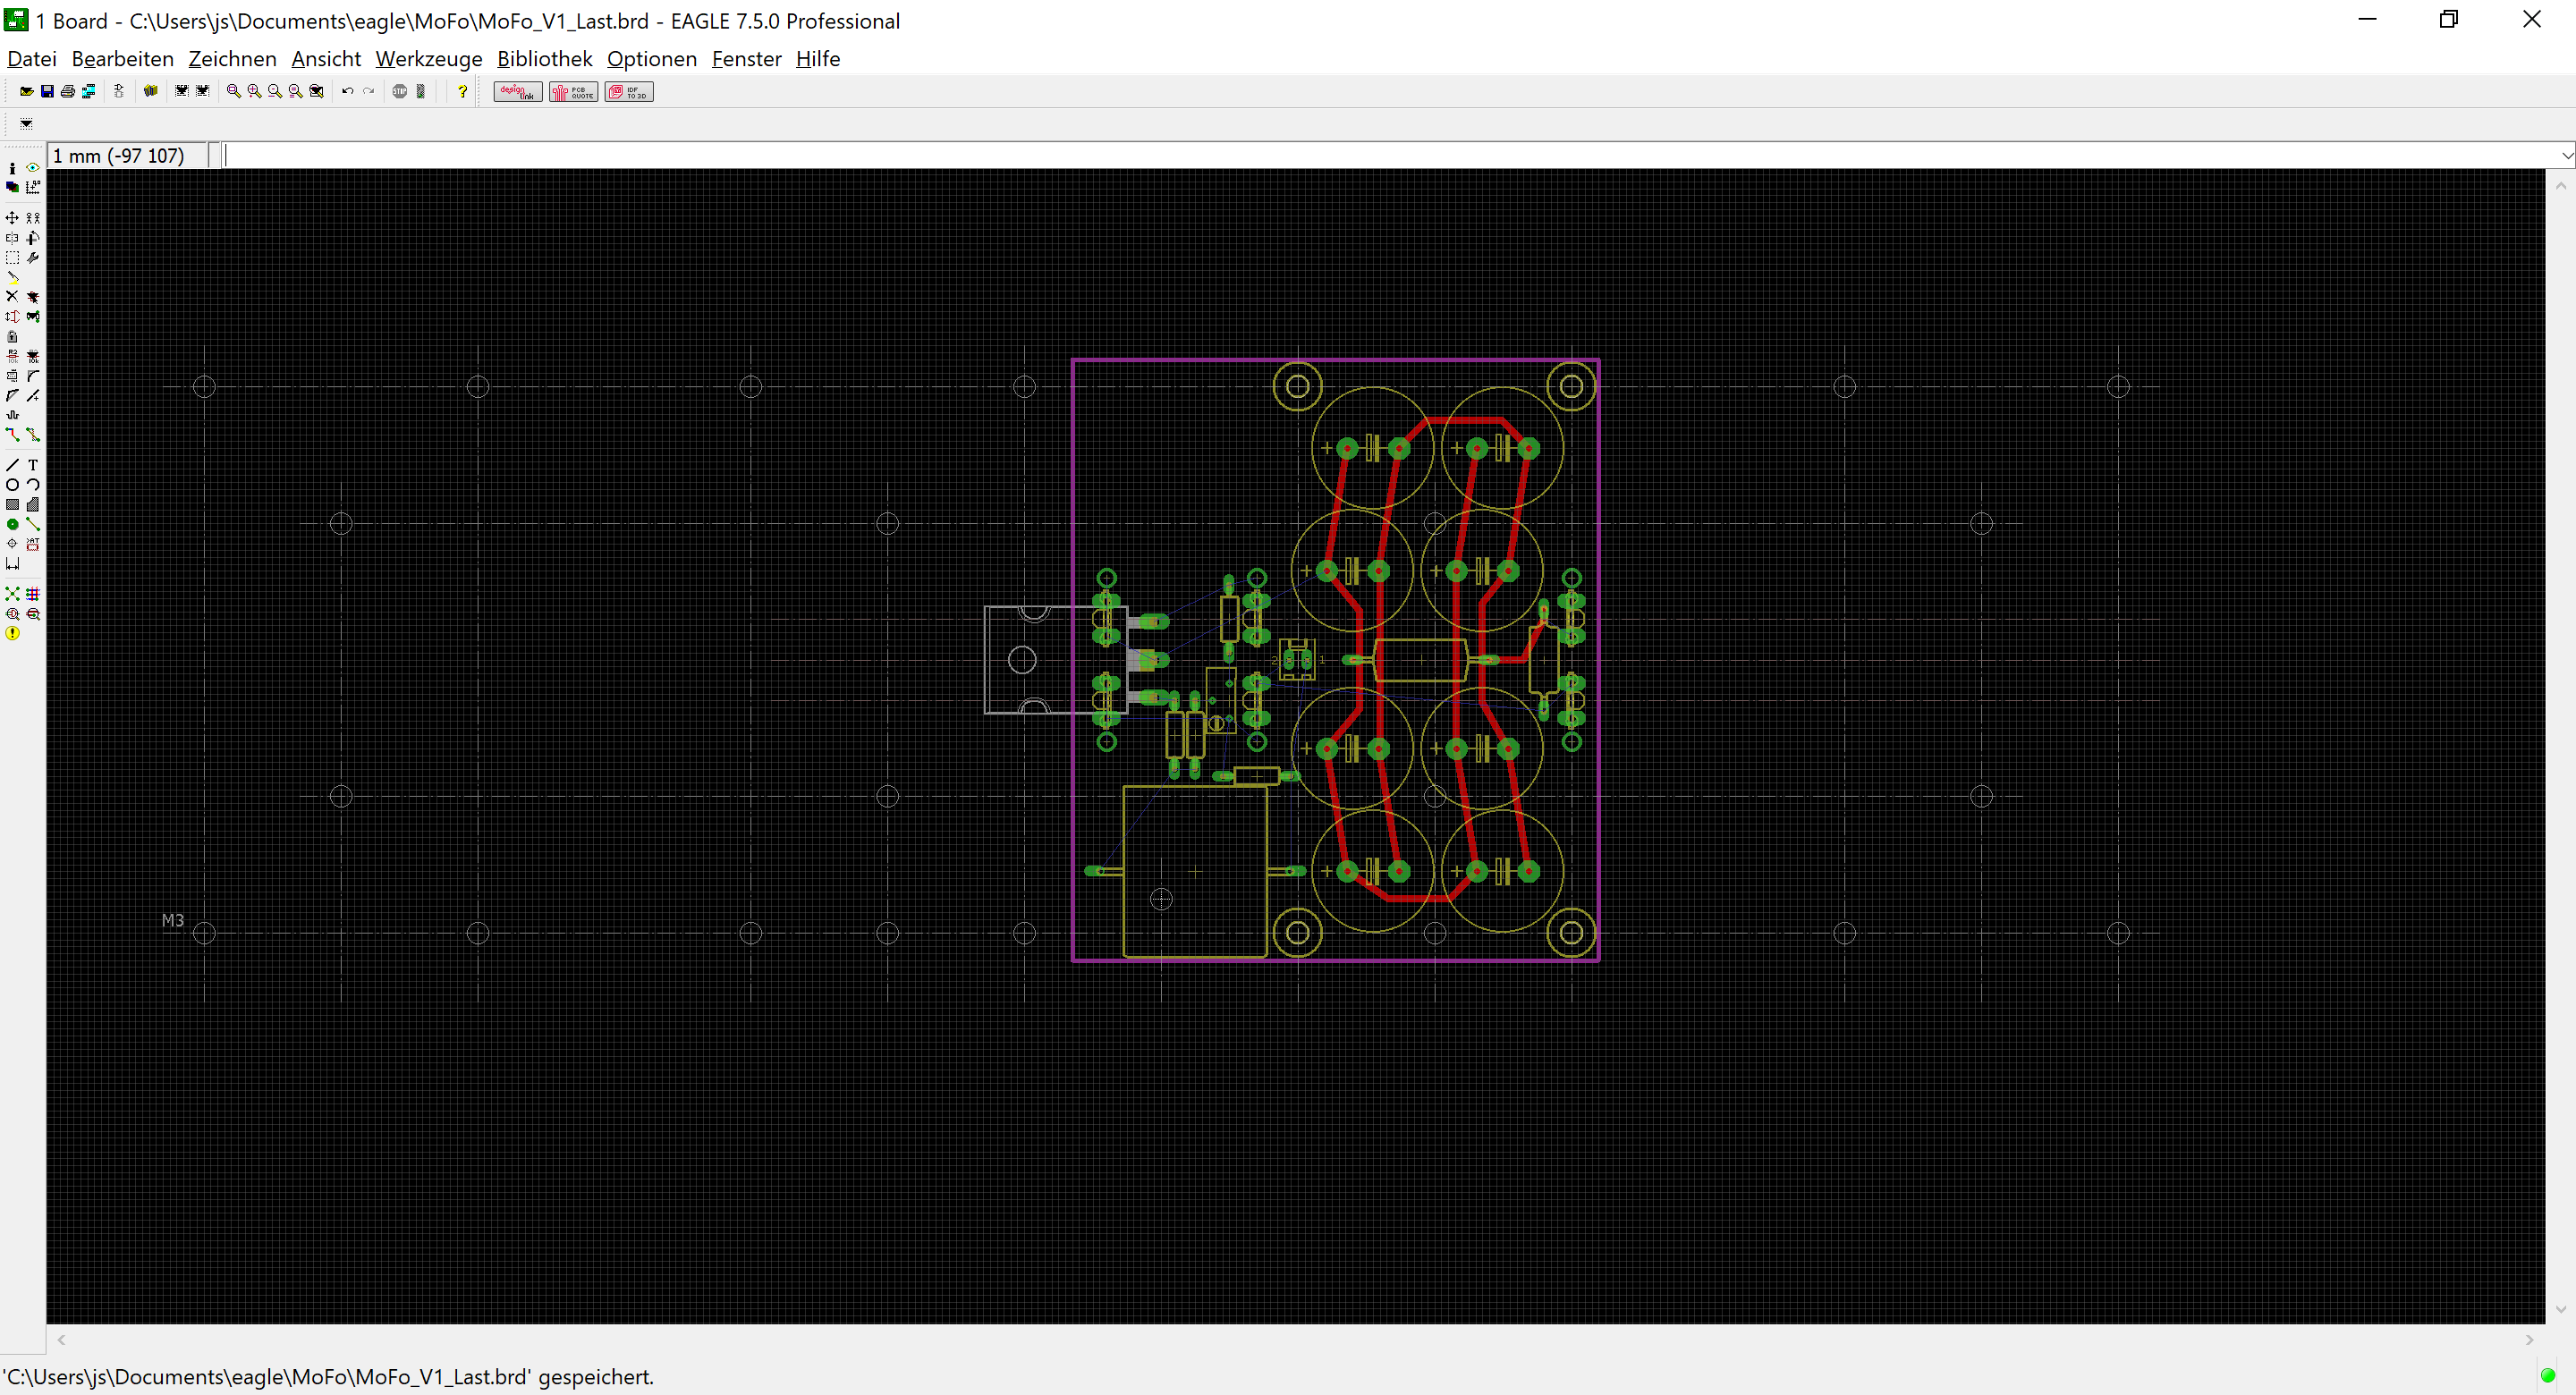Select the Show eye tool

click(x=33, y=168)
